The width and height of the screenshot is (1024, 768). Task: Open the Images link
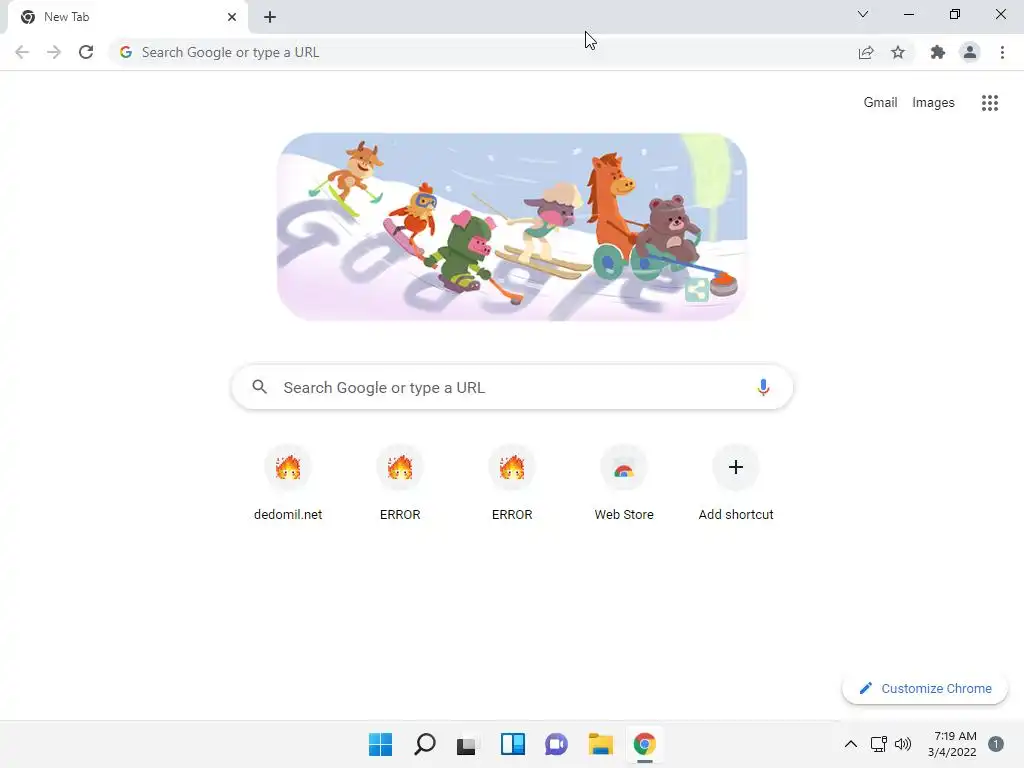pyautogui.click(x=933, y=103)
